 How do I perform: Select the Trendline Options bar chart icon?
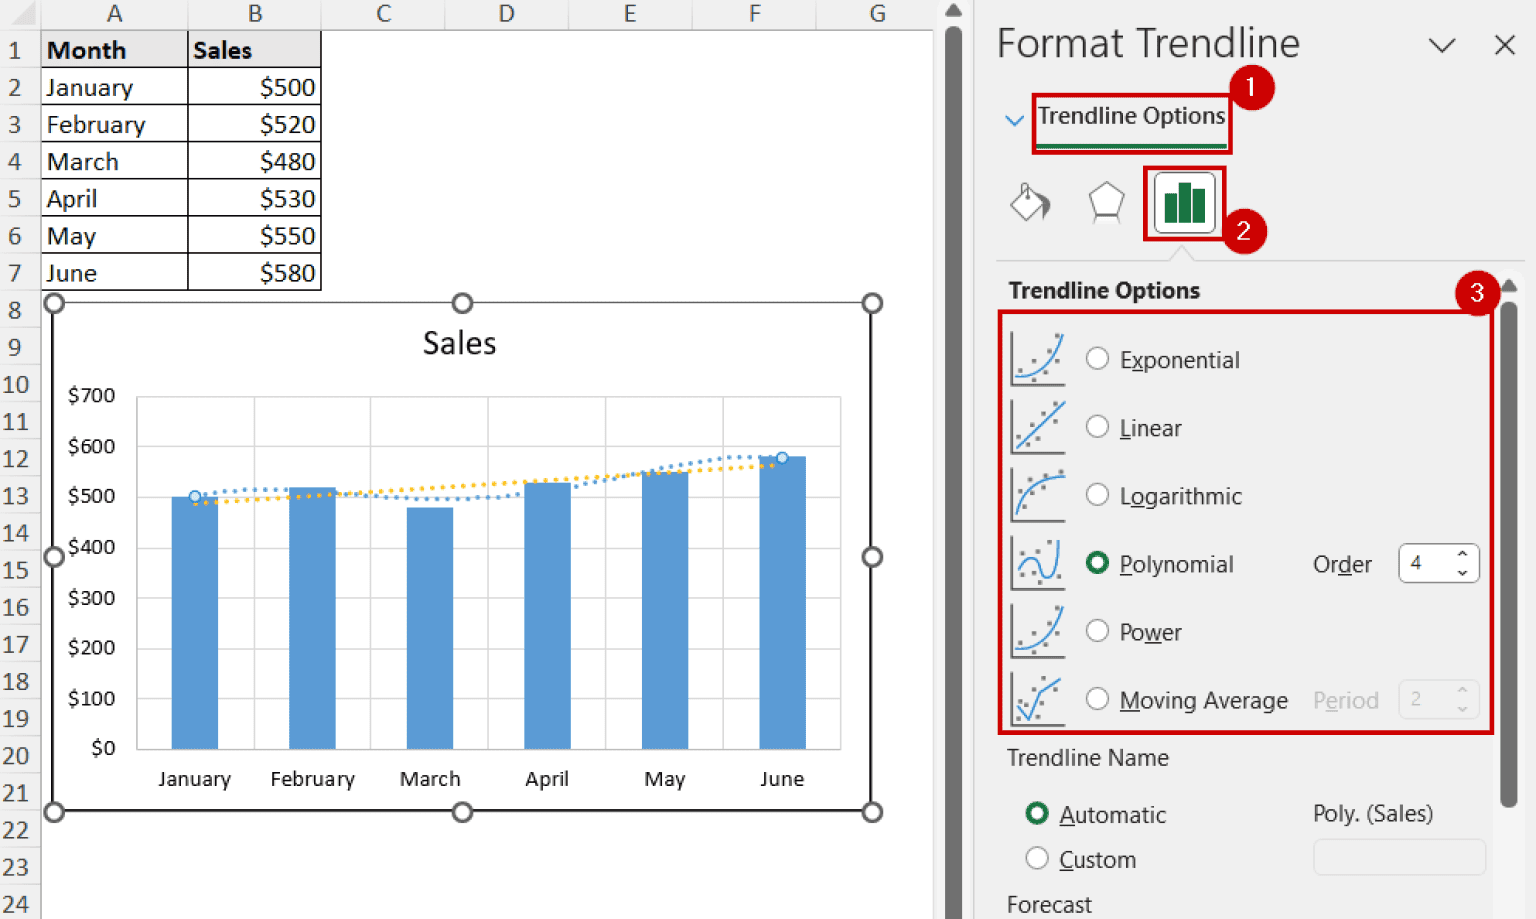point(1184,203)
